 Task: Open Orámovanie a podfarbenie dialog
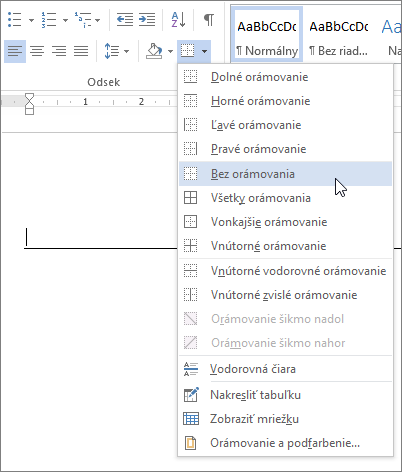285,443
